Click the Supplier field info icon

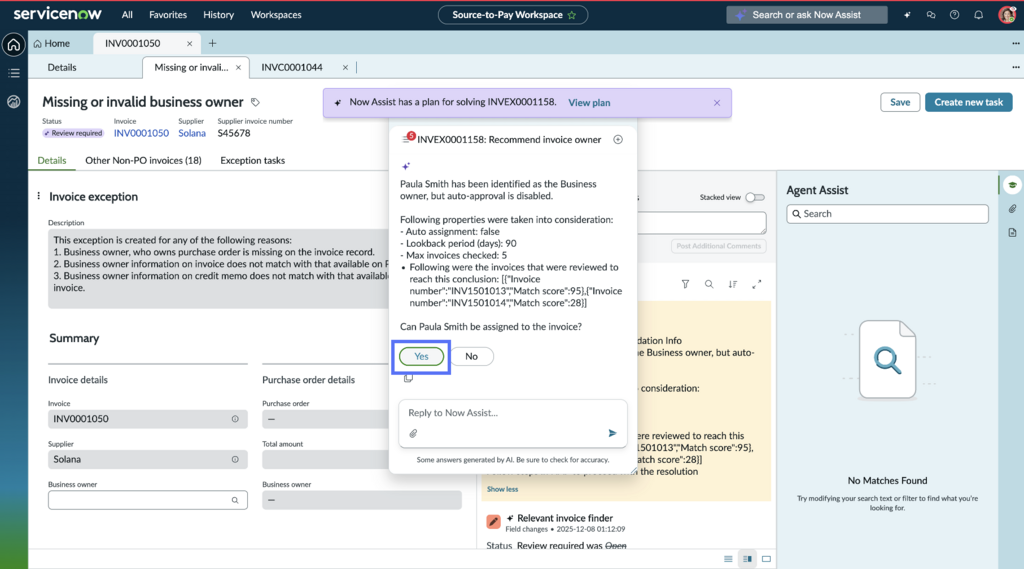coord(235,459)
